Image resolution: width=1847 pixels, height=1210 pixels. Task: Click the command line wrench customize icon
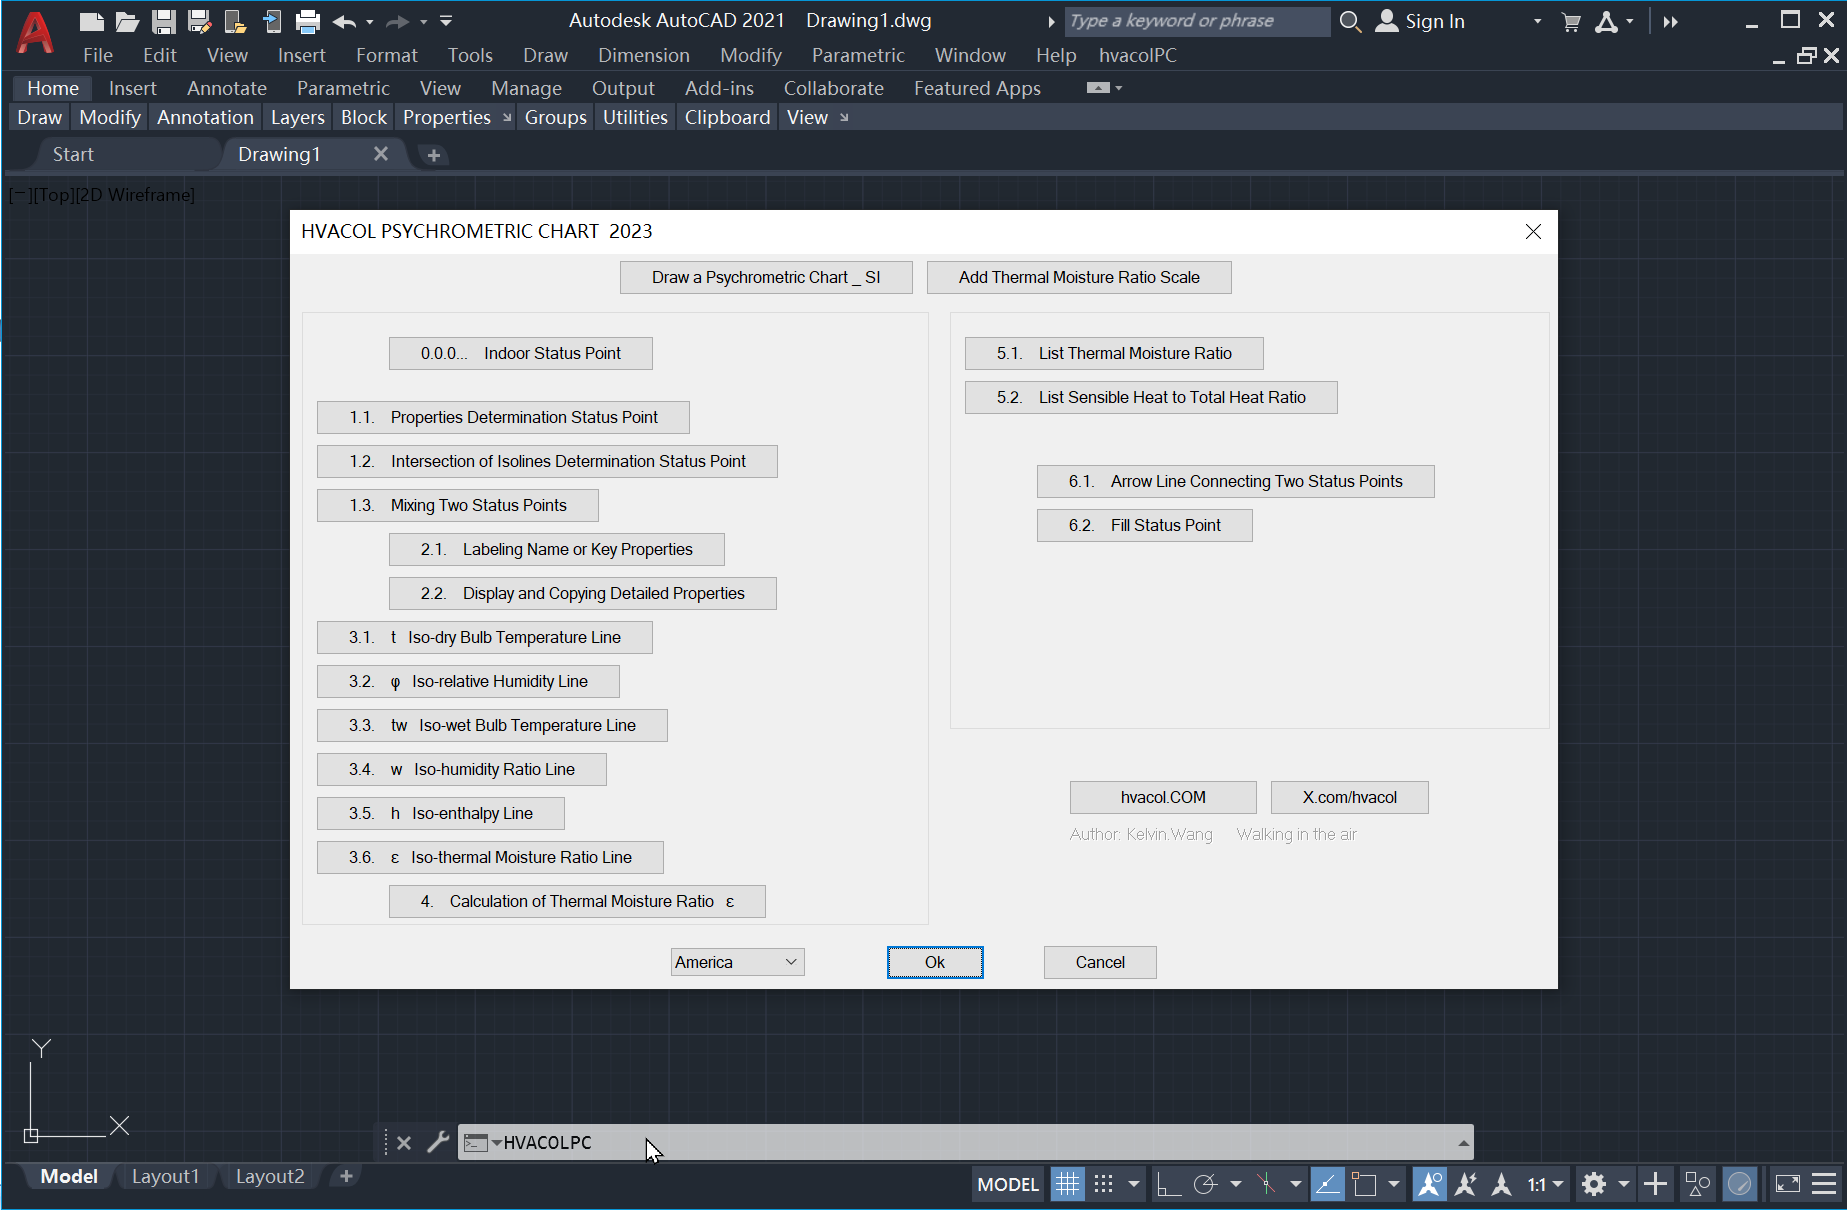438,1142
